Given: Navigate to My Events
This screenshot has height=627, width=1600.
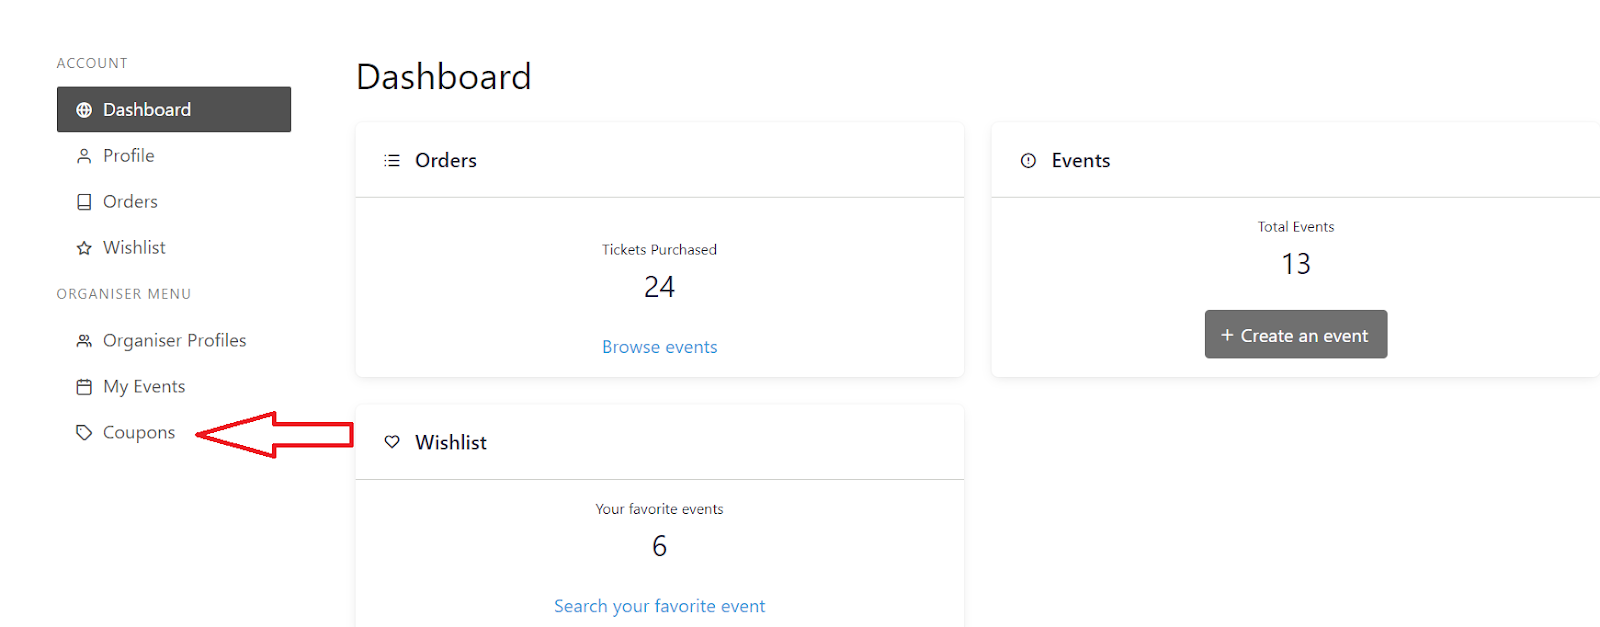Looking at the screenshot, I should click(144, 387).
